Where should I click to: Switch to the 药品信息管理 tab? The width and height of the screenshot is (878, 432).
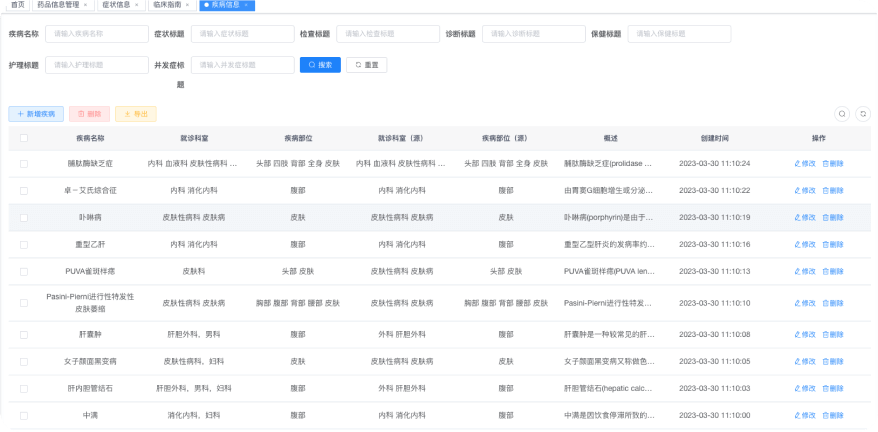62,5
